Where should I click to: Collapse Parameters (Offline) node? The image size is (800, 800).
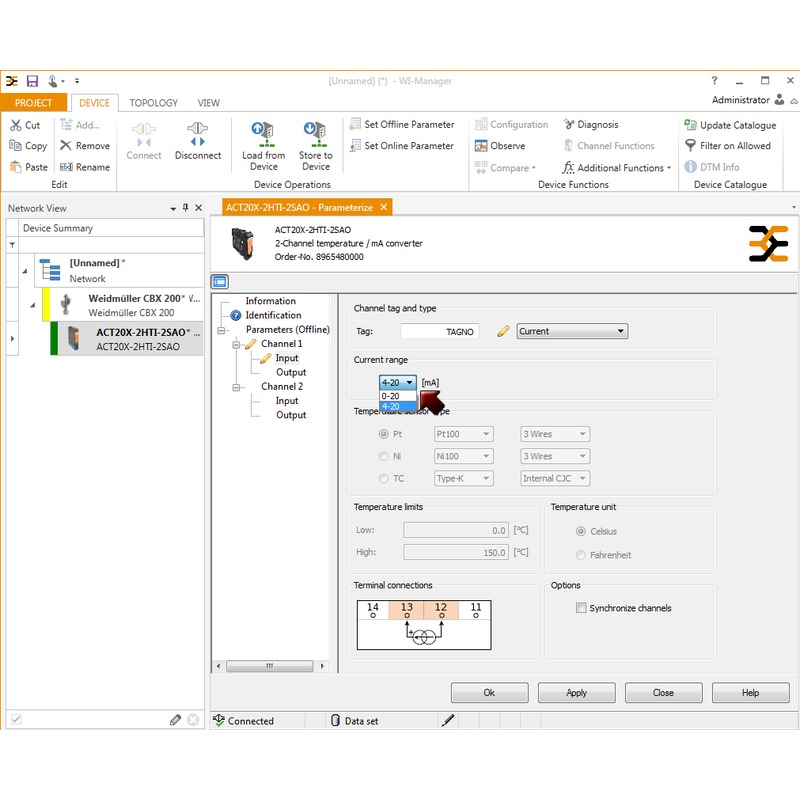[x=221, y=331]
